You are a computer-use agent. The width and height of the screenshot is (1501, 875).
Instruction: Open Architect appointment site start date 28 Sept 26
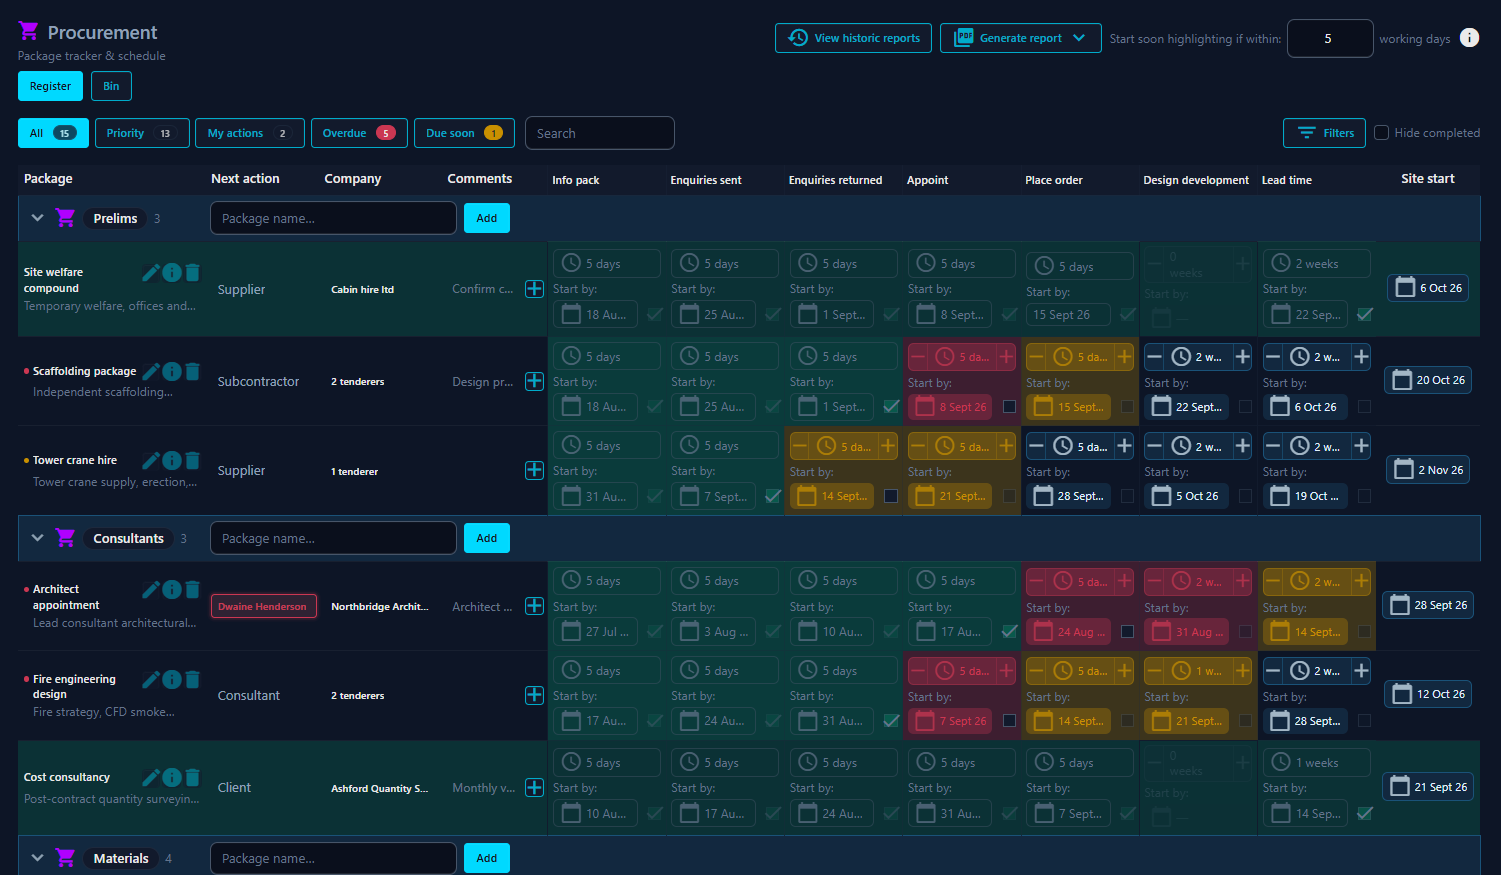(x=1428, y=605)
